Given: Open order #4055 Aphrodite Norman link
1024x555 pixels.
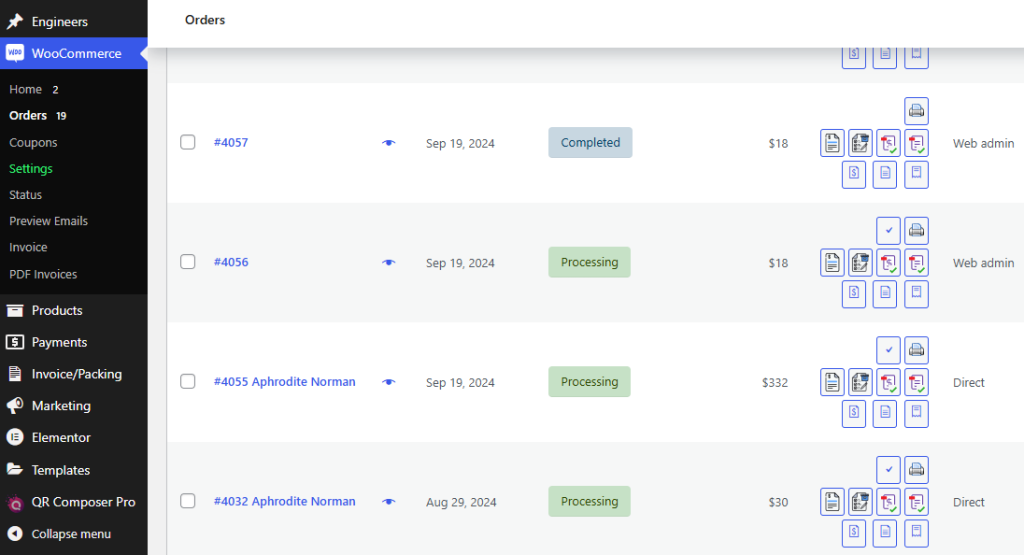Looking at the screenshot, I should (x=284, y=382).
